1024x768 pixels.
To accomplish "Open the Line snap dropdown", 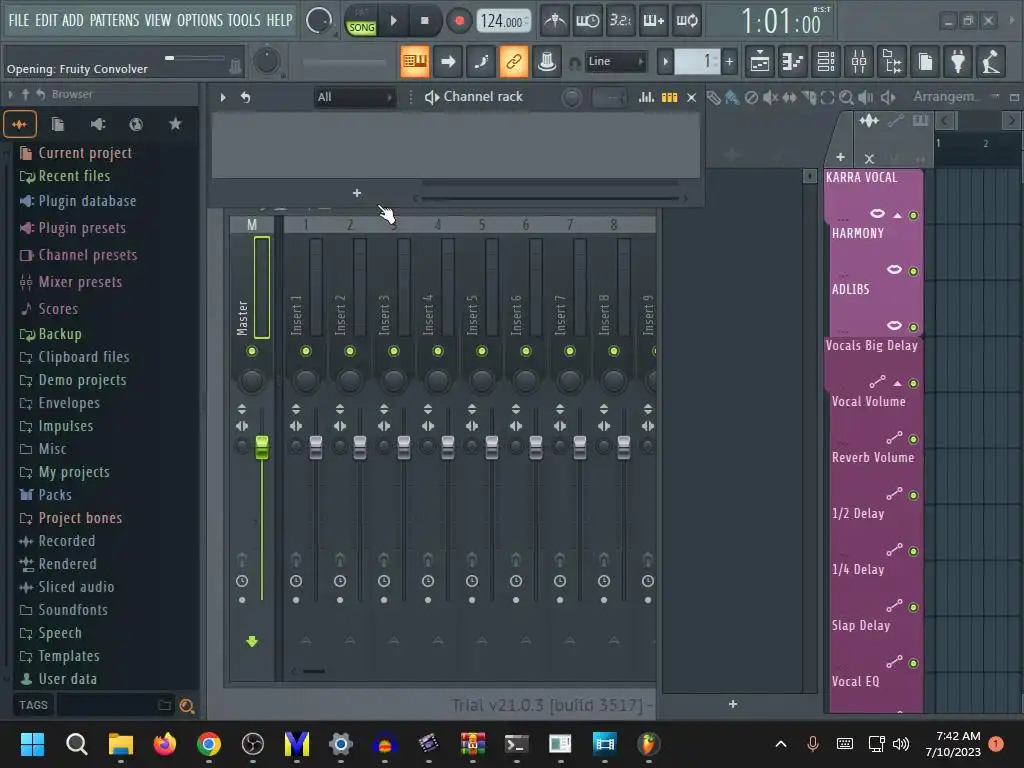I will 615,61.
